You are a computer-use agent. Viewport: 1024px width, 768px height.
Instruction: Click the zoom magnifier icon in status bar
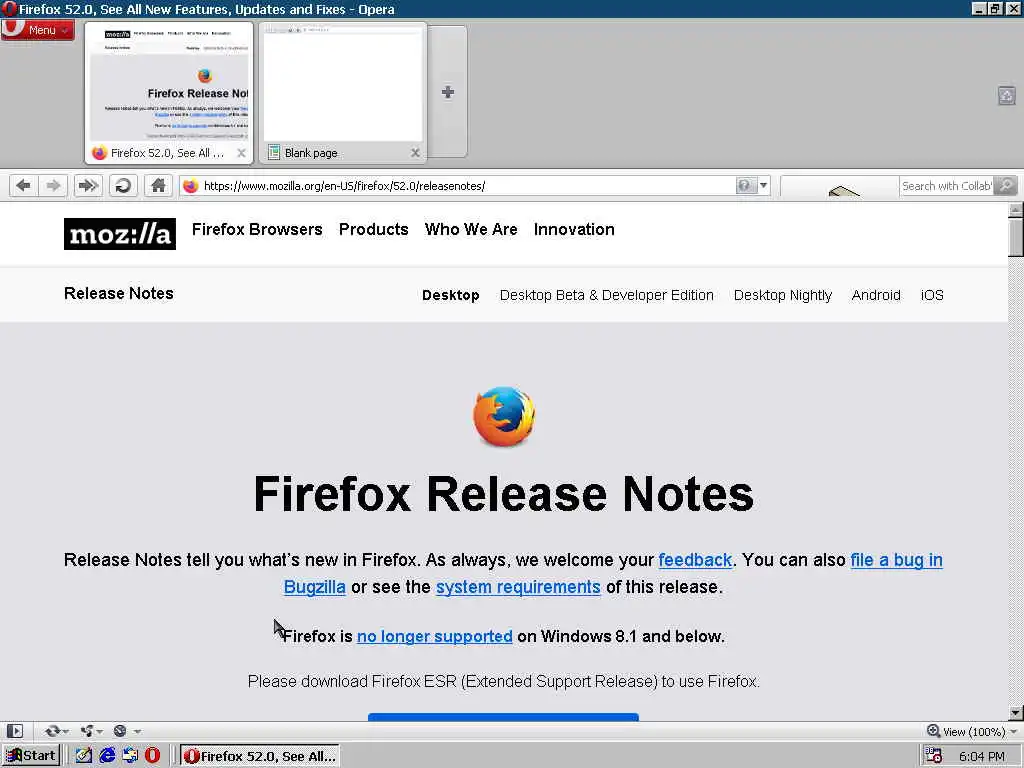[x=933, y=731]
